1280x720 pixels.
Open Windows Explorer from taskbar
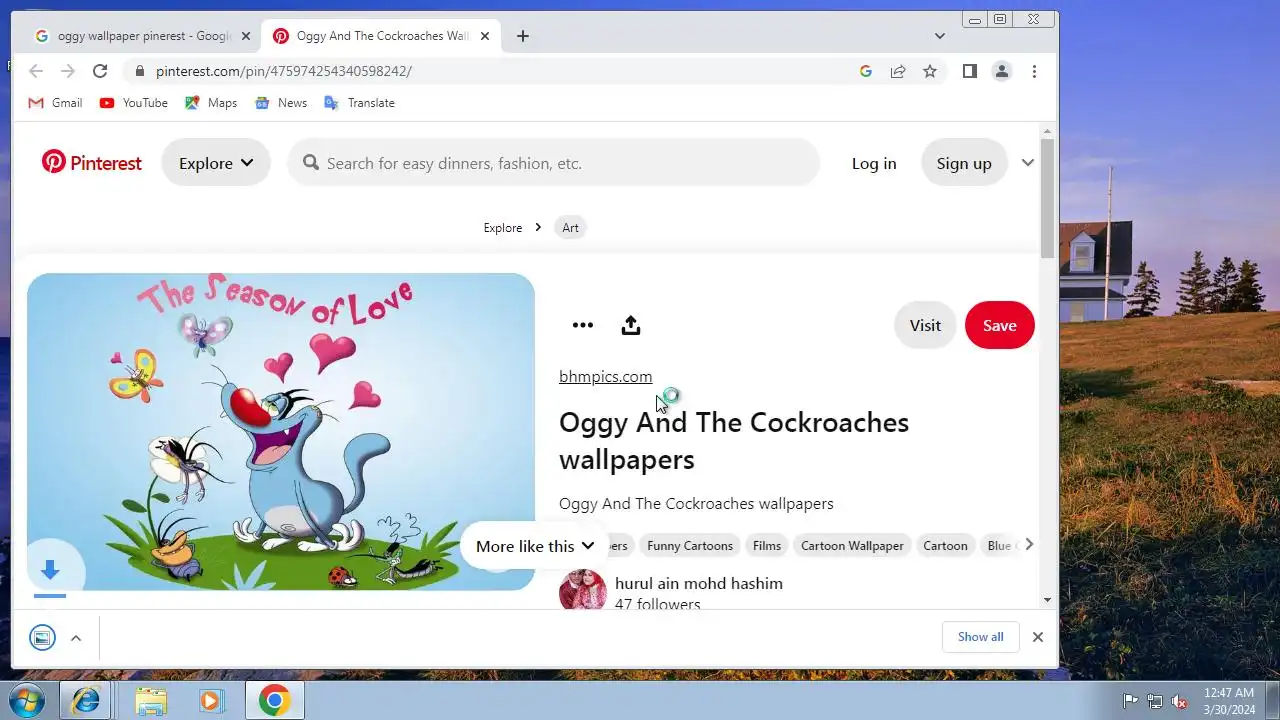(x=151, y=701)
